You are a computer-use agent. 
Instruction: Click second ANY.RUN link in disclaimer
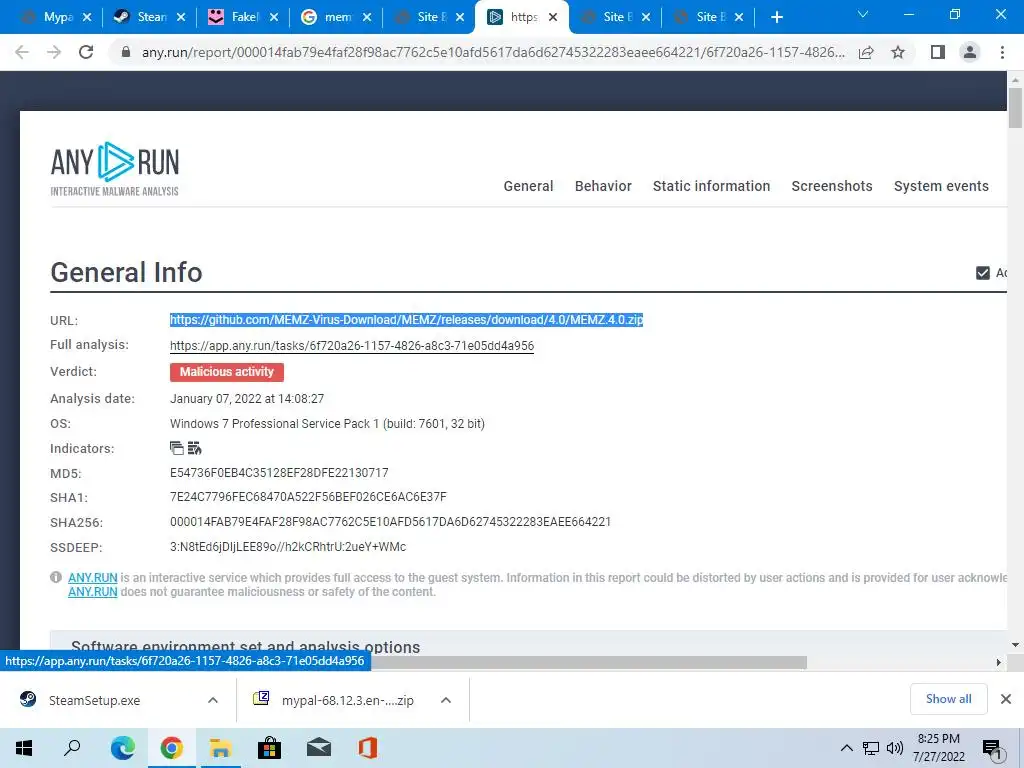point(93,592)
